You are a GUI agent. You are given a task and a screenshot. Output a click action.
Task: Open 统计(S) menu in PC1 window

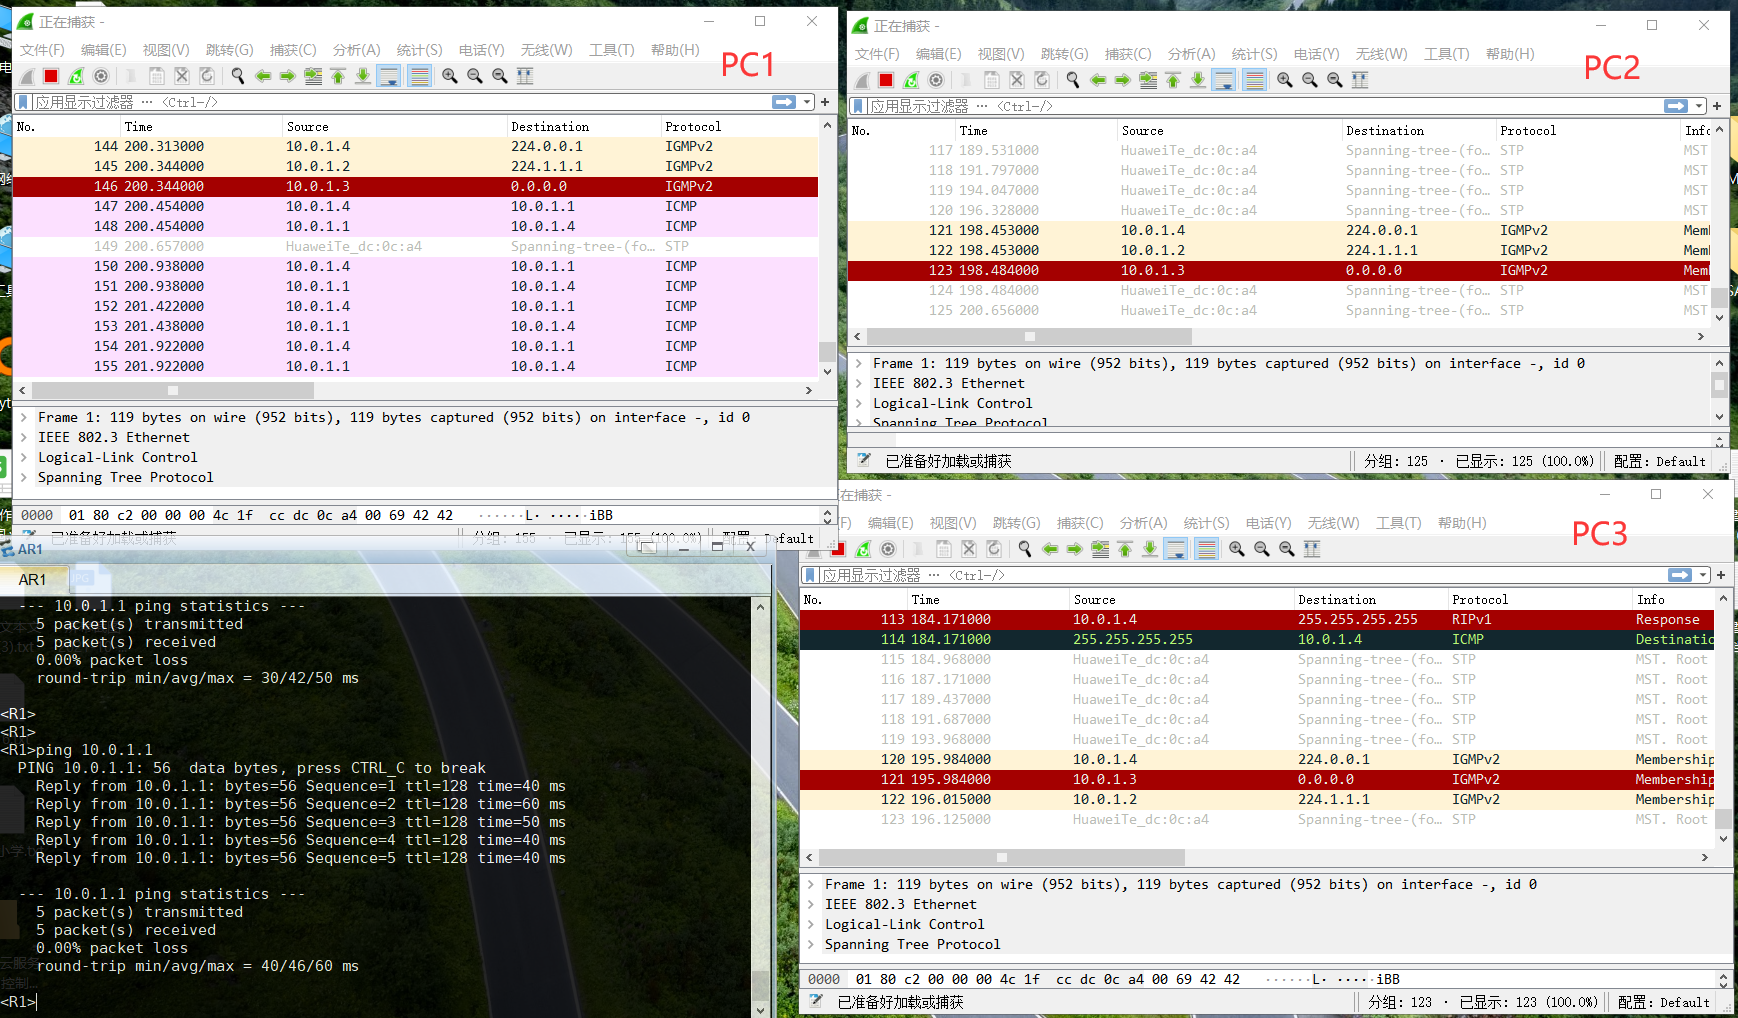(419, 50)
